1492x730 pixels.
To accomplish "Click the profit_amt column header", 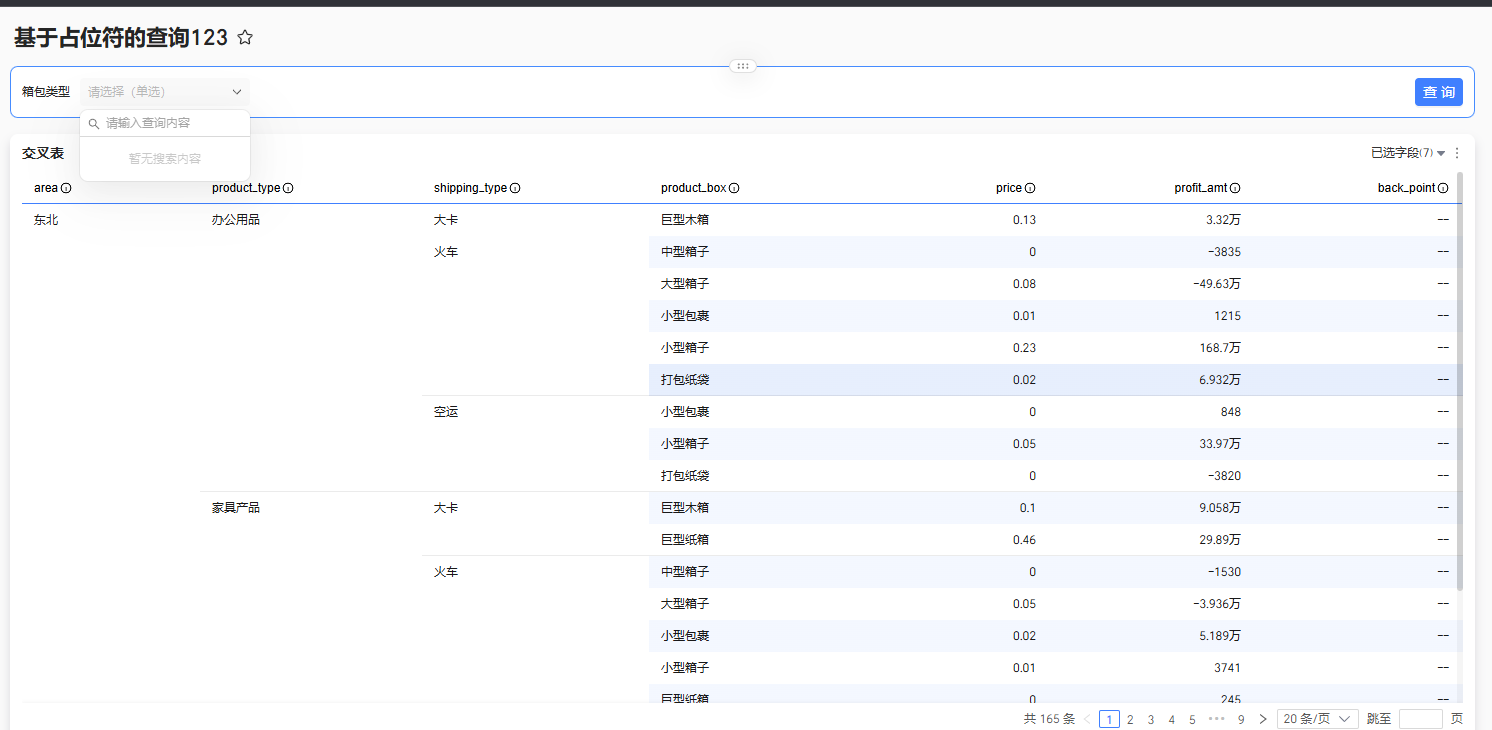I will tap(1201, 188).
